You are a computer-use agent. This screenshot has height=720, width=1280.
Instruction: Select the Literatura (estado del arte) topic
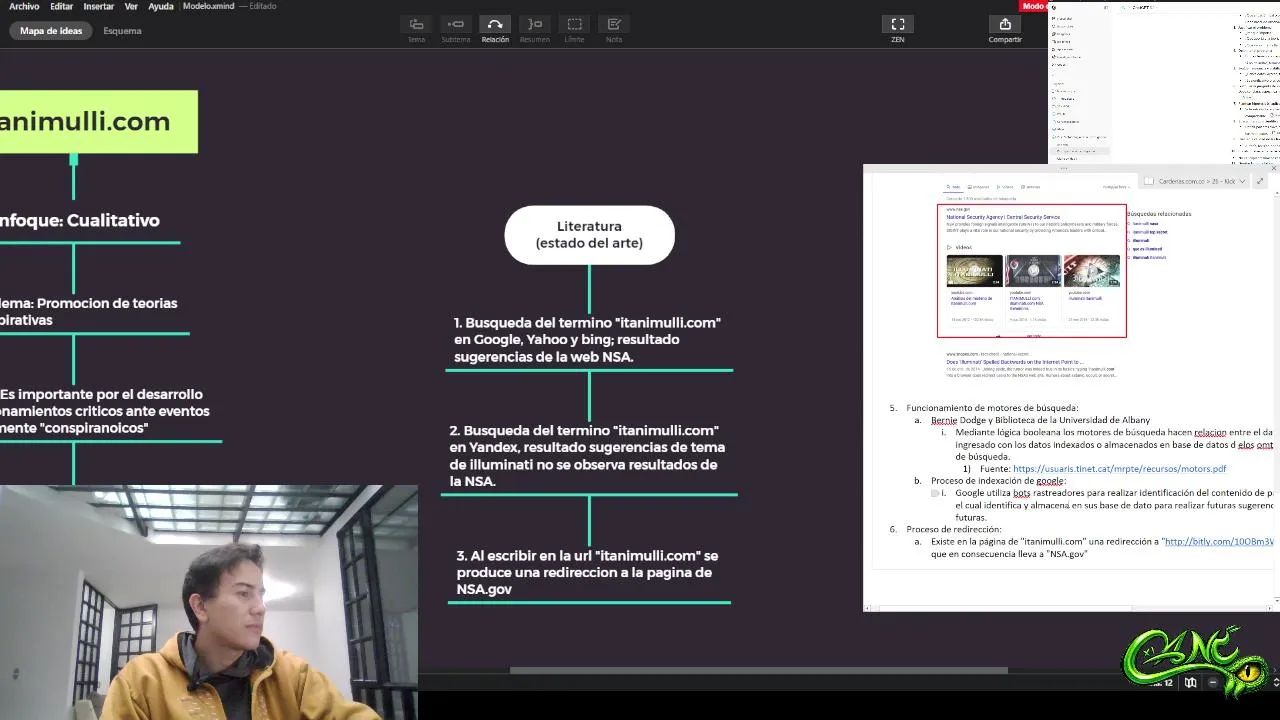pos(589,235)
